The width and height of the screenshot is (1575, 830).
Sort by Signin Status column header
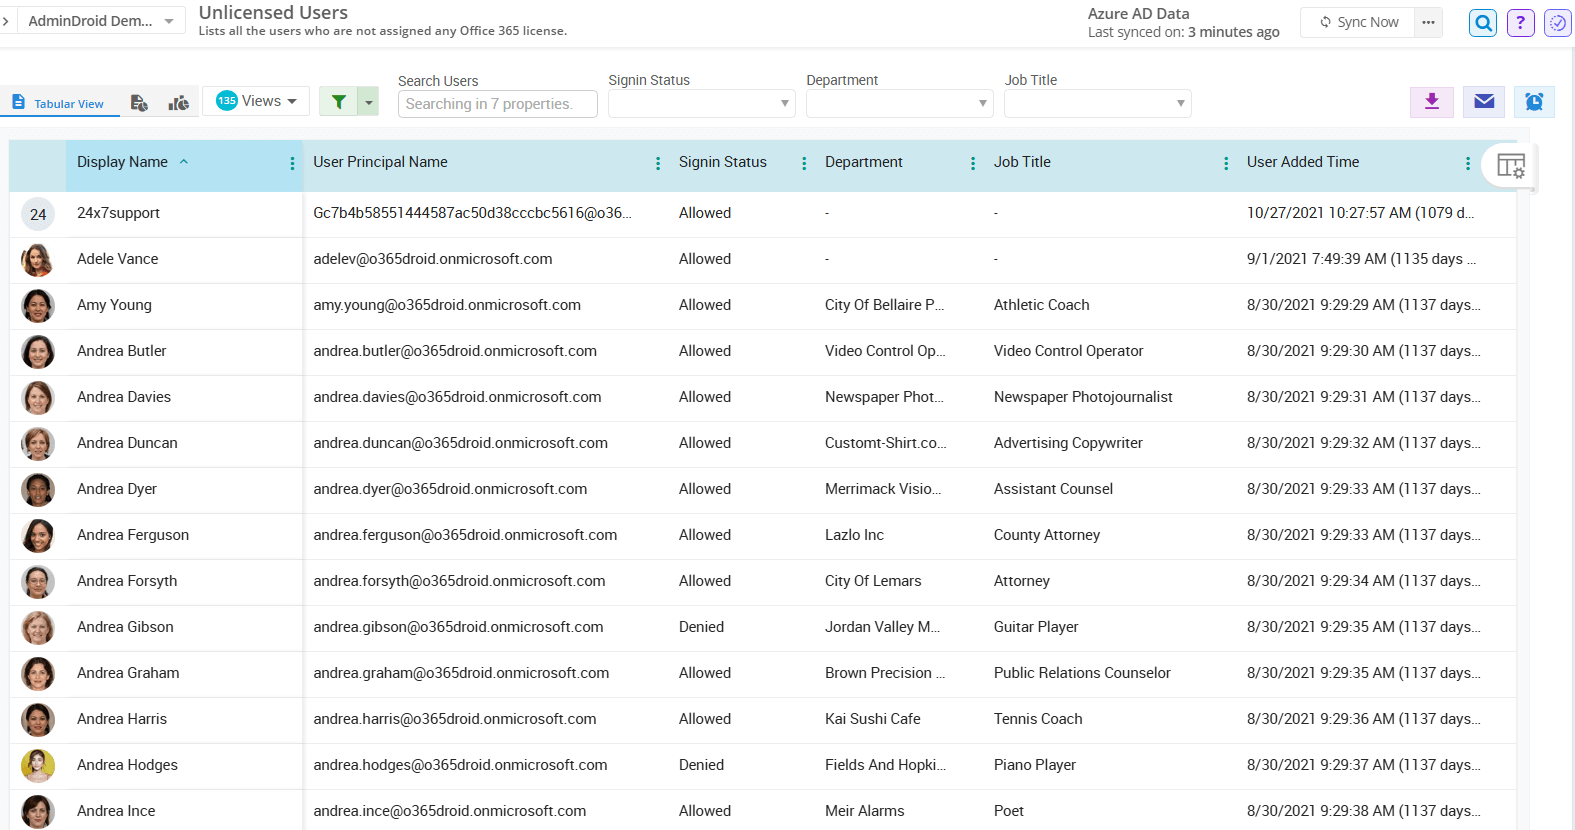(723, 162)
